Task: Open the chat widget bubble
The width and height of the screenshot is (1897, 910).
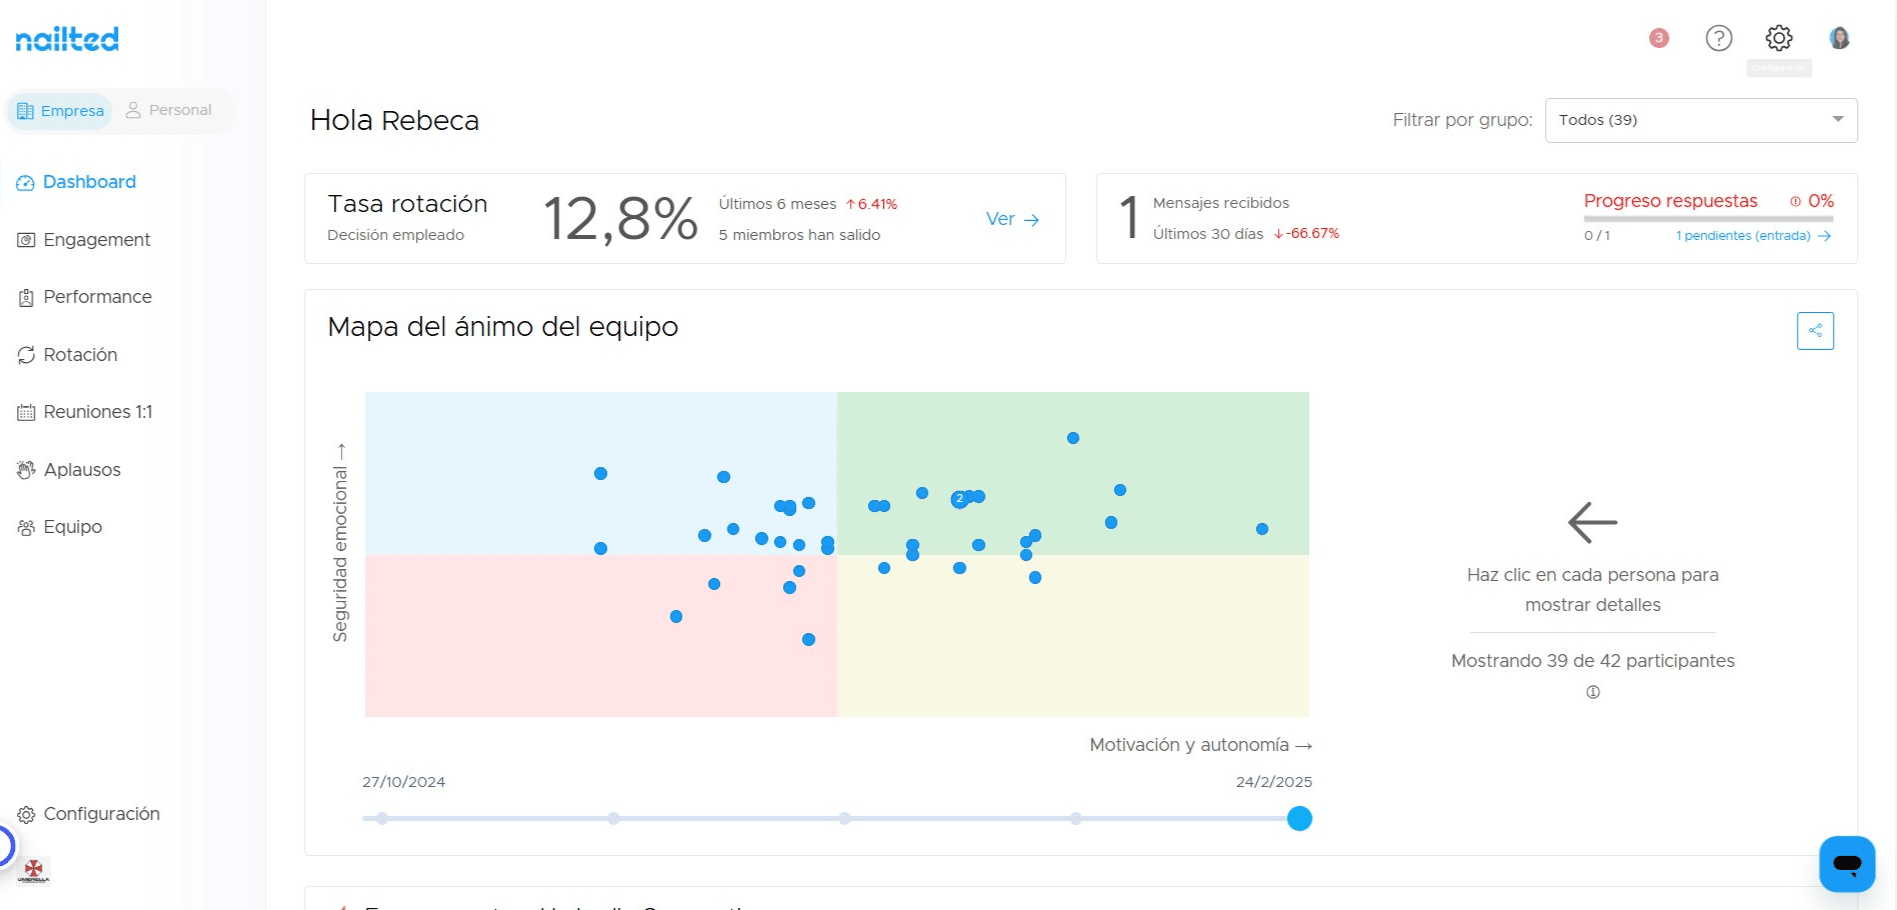Action: click(1846, 864)
